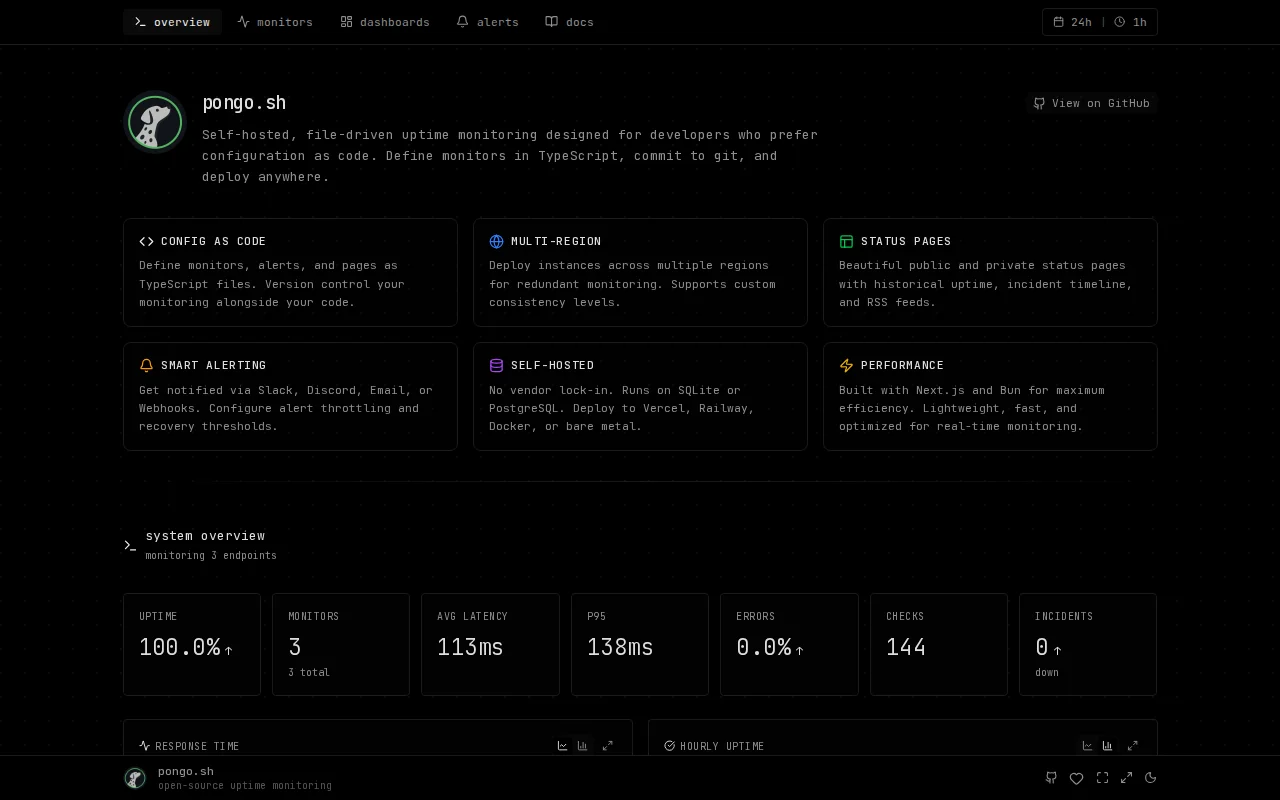
Task: Expand the Response Time chart
Action: (x=608, y=746)
